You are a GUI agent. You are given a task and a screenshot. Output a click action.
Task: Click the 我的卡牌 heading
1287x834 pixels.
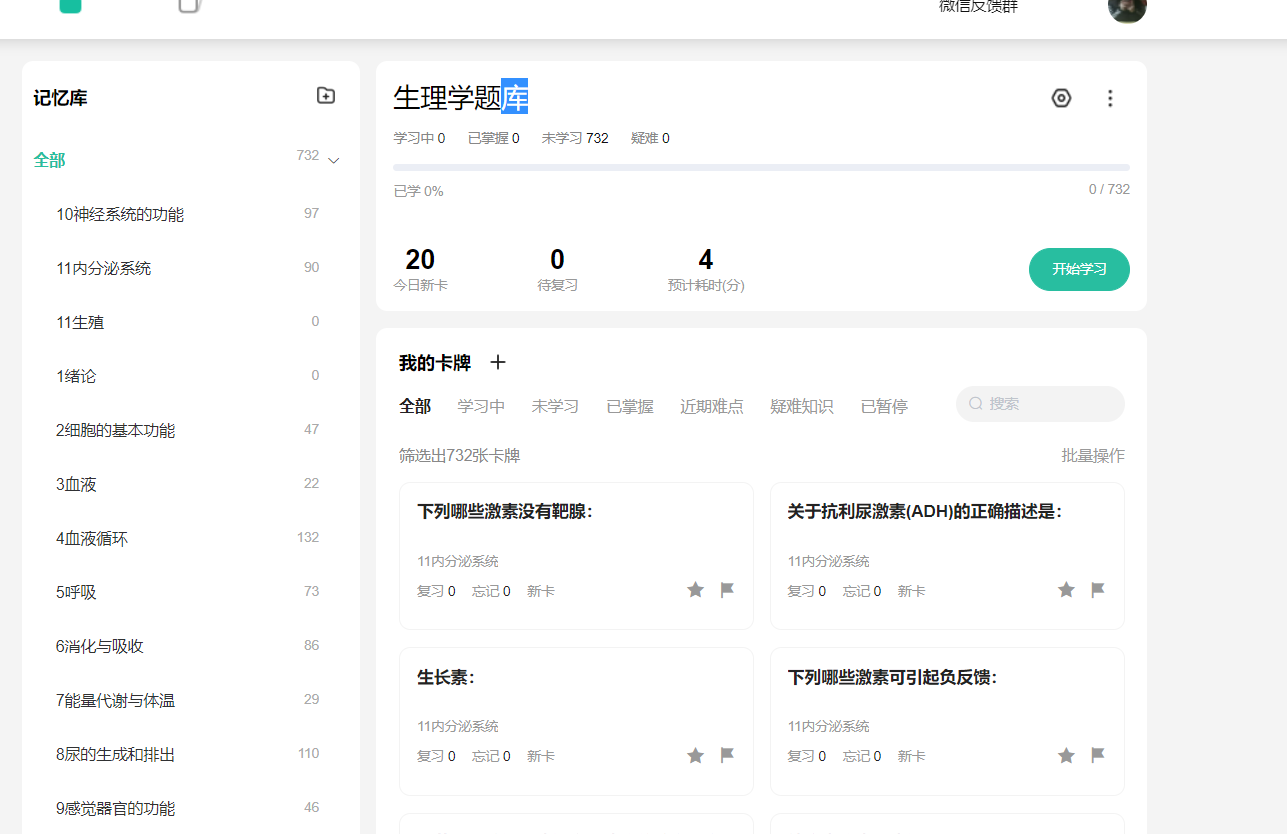click(x=435, y=363)
